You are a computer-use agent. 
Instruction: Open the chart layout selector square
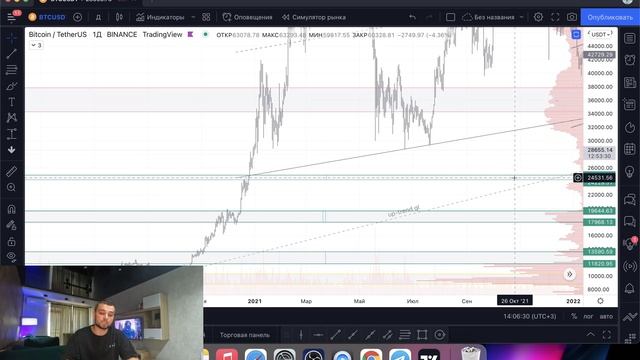pos(450,17)
